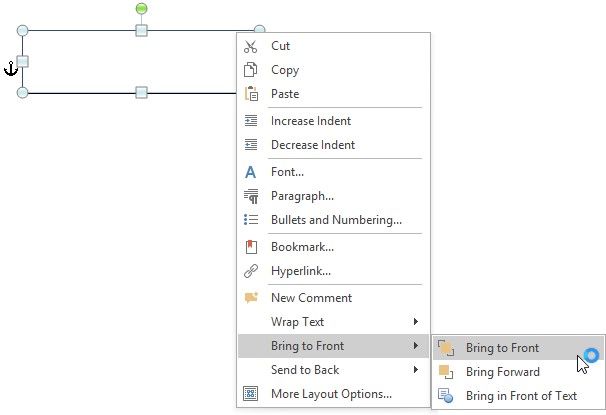The width and height of the screenshot is (606, 415).
Task: Choose Paragraph... from the context menu
Action: tap(302, 196)
